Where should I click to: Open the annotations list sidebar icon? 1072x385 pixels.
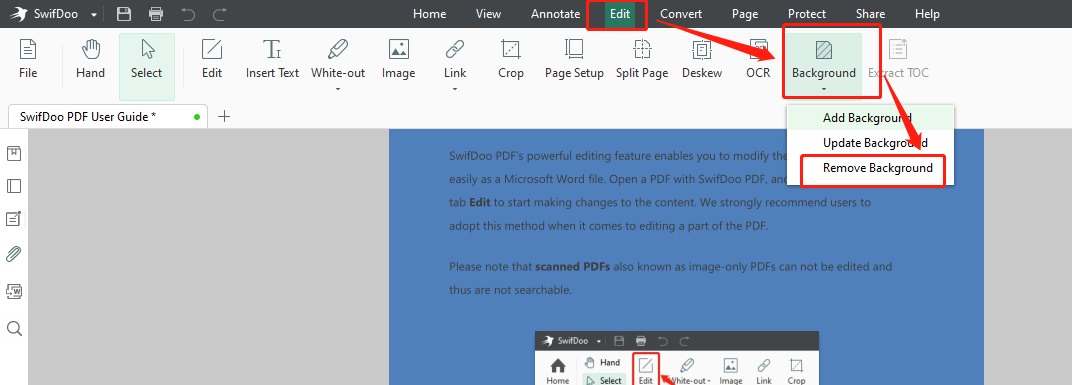coord(14,219)
